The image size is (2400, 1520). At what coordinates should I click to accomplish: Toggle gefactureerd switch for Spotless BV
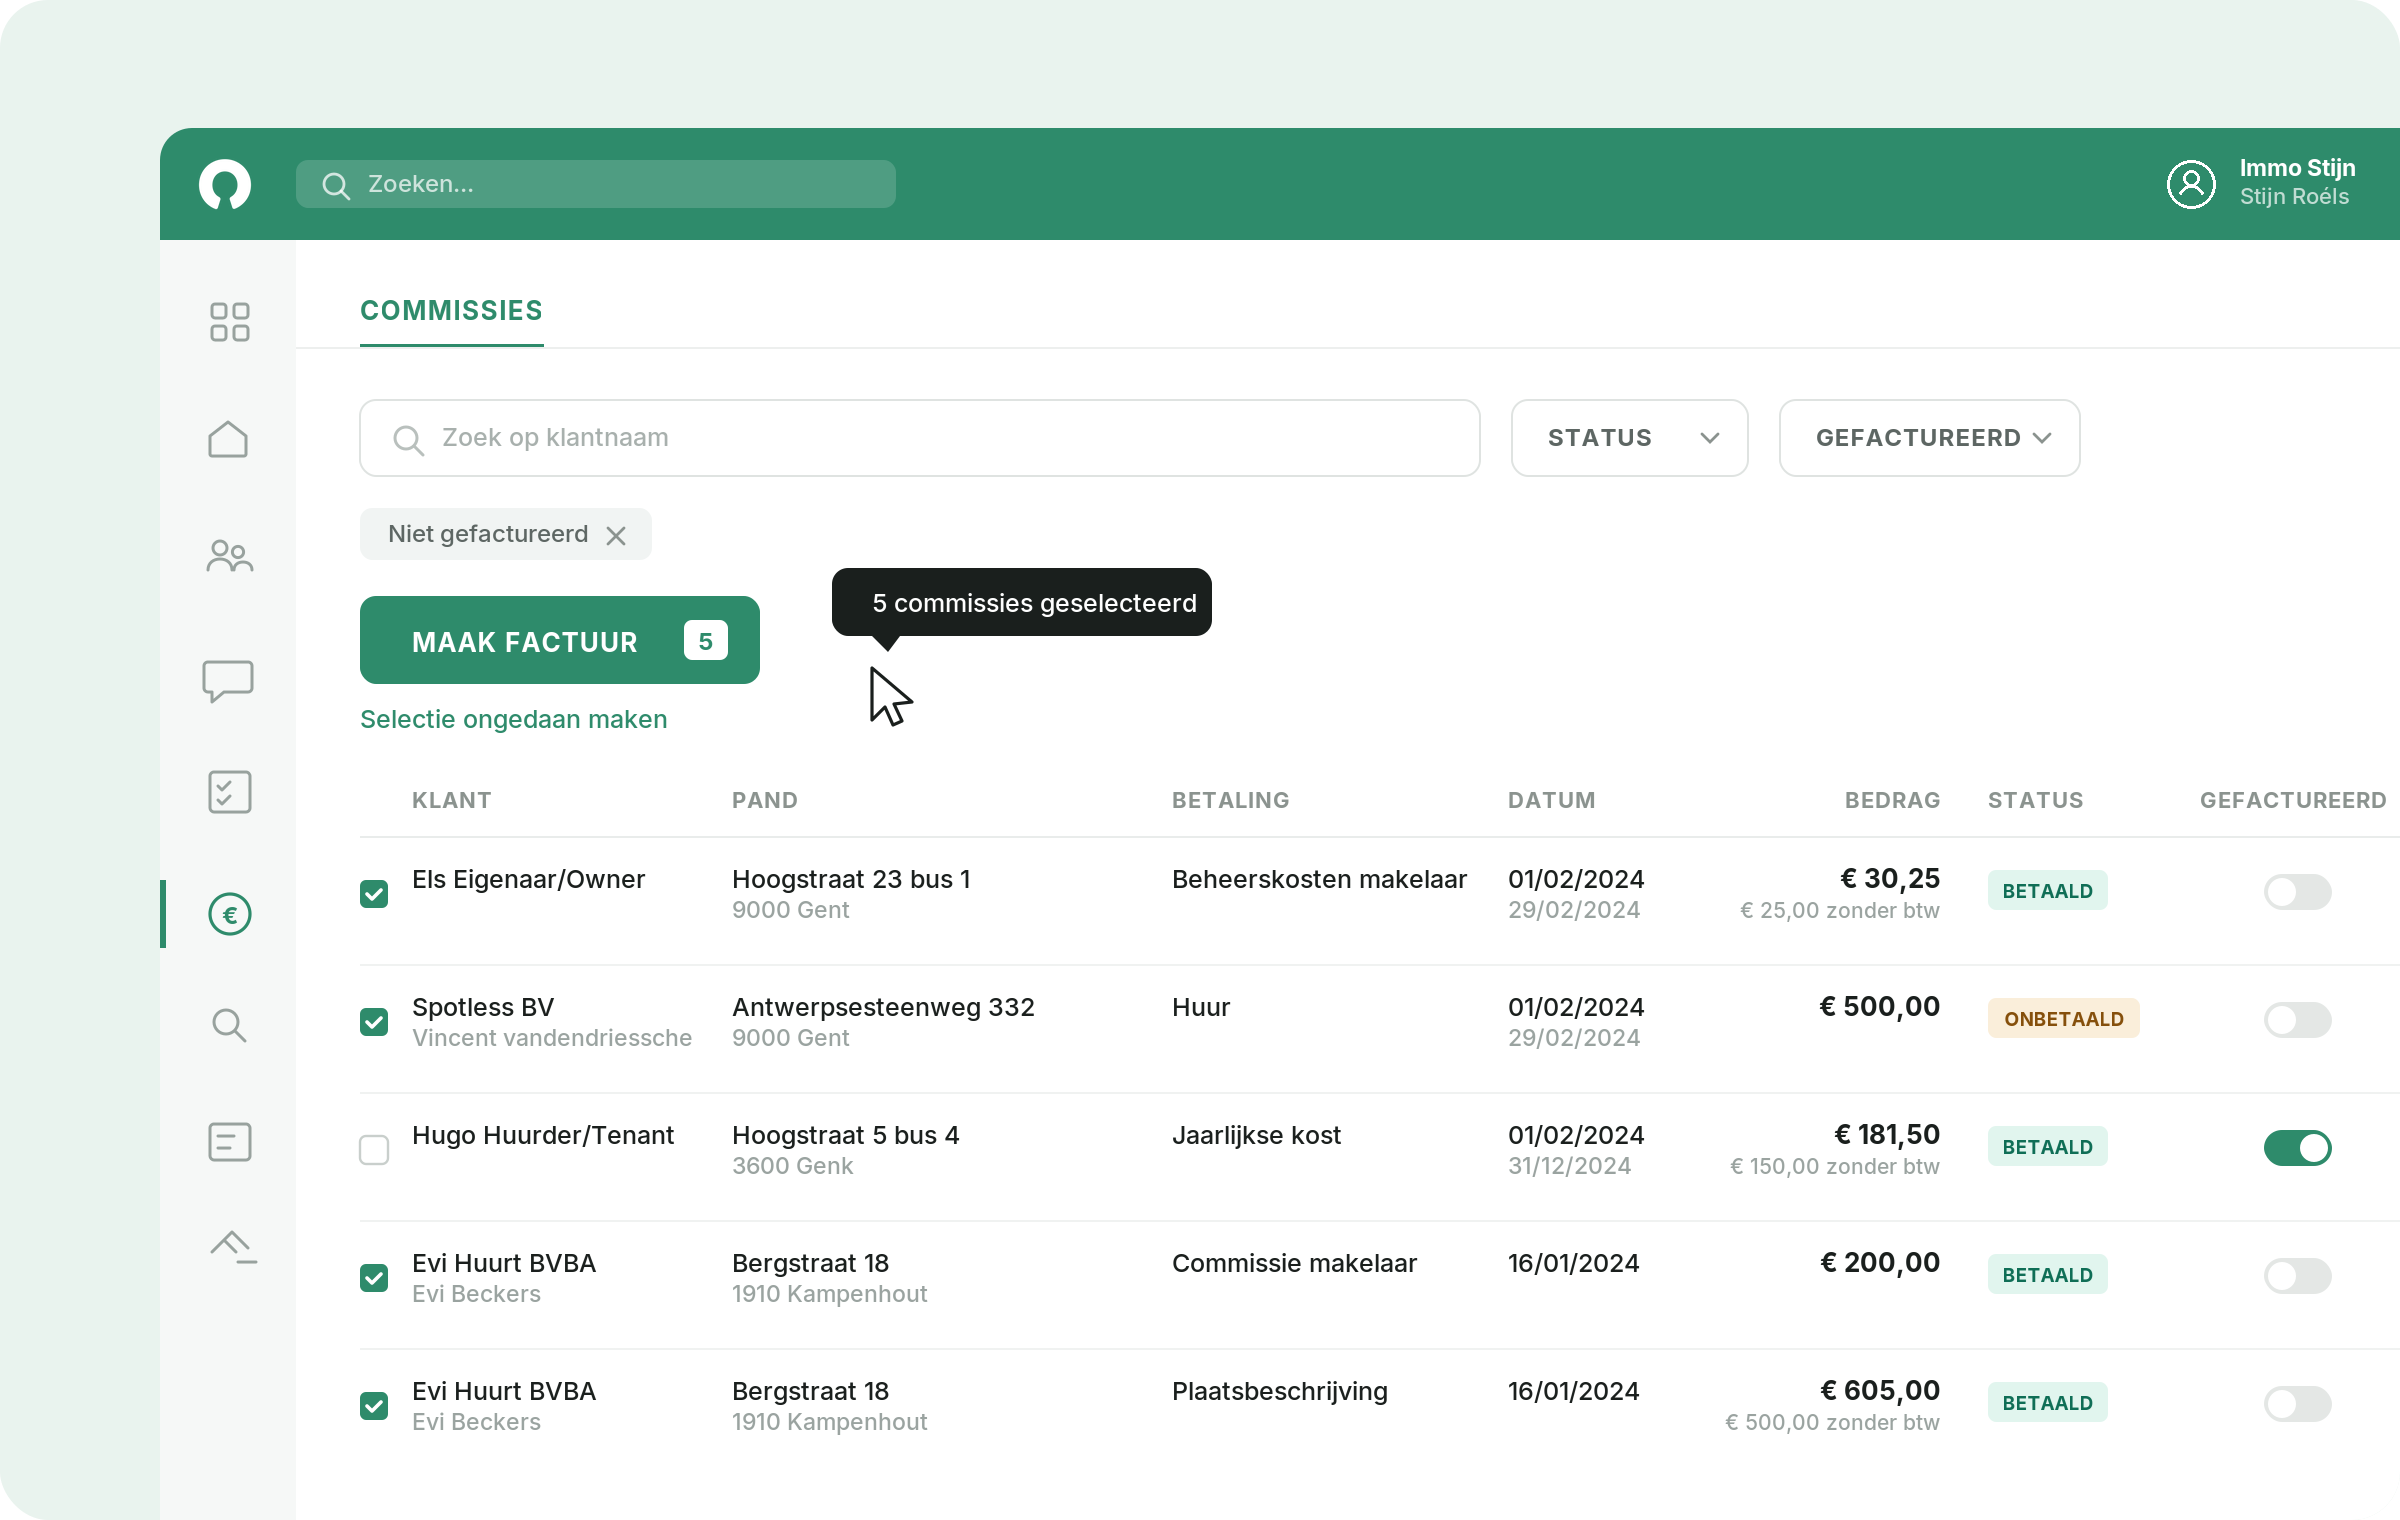coord(2297,1019)
